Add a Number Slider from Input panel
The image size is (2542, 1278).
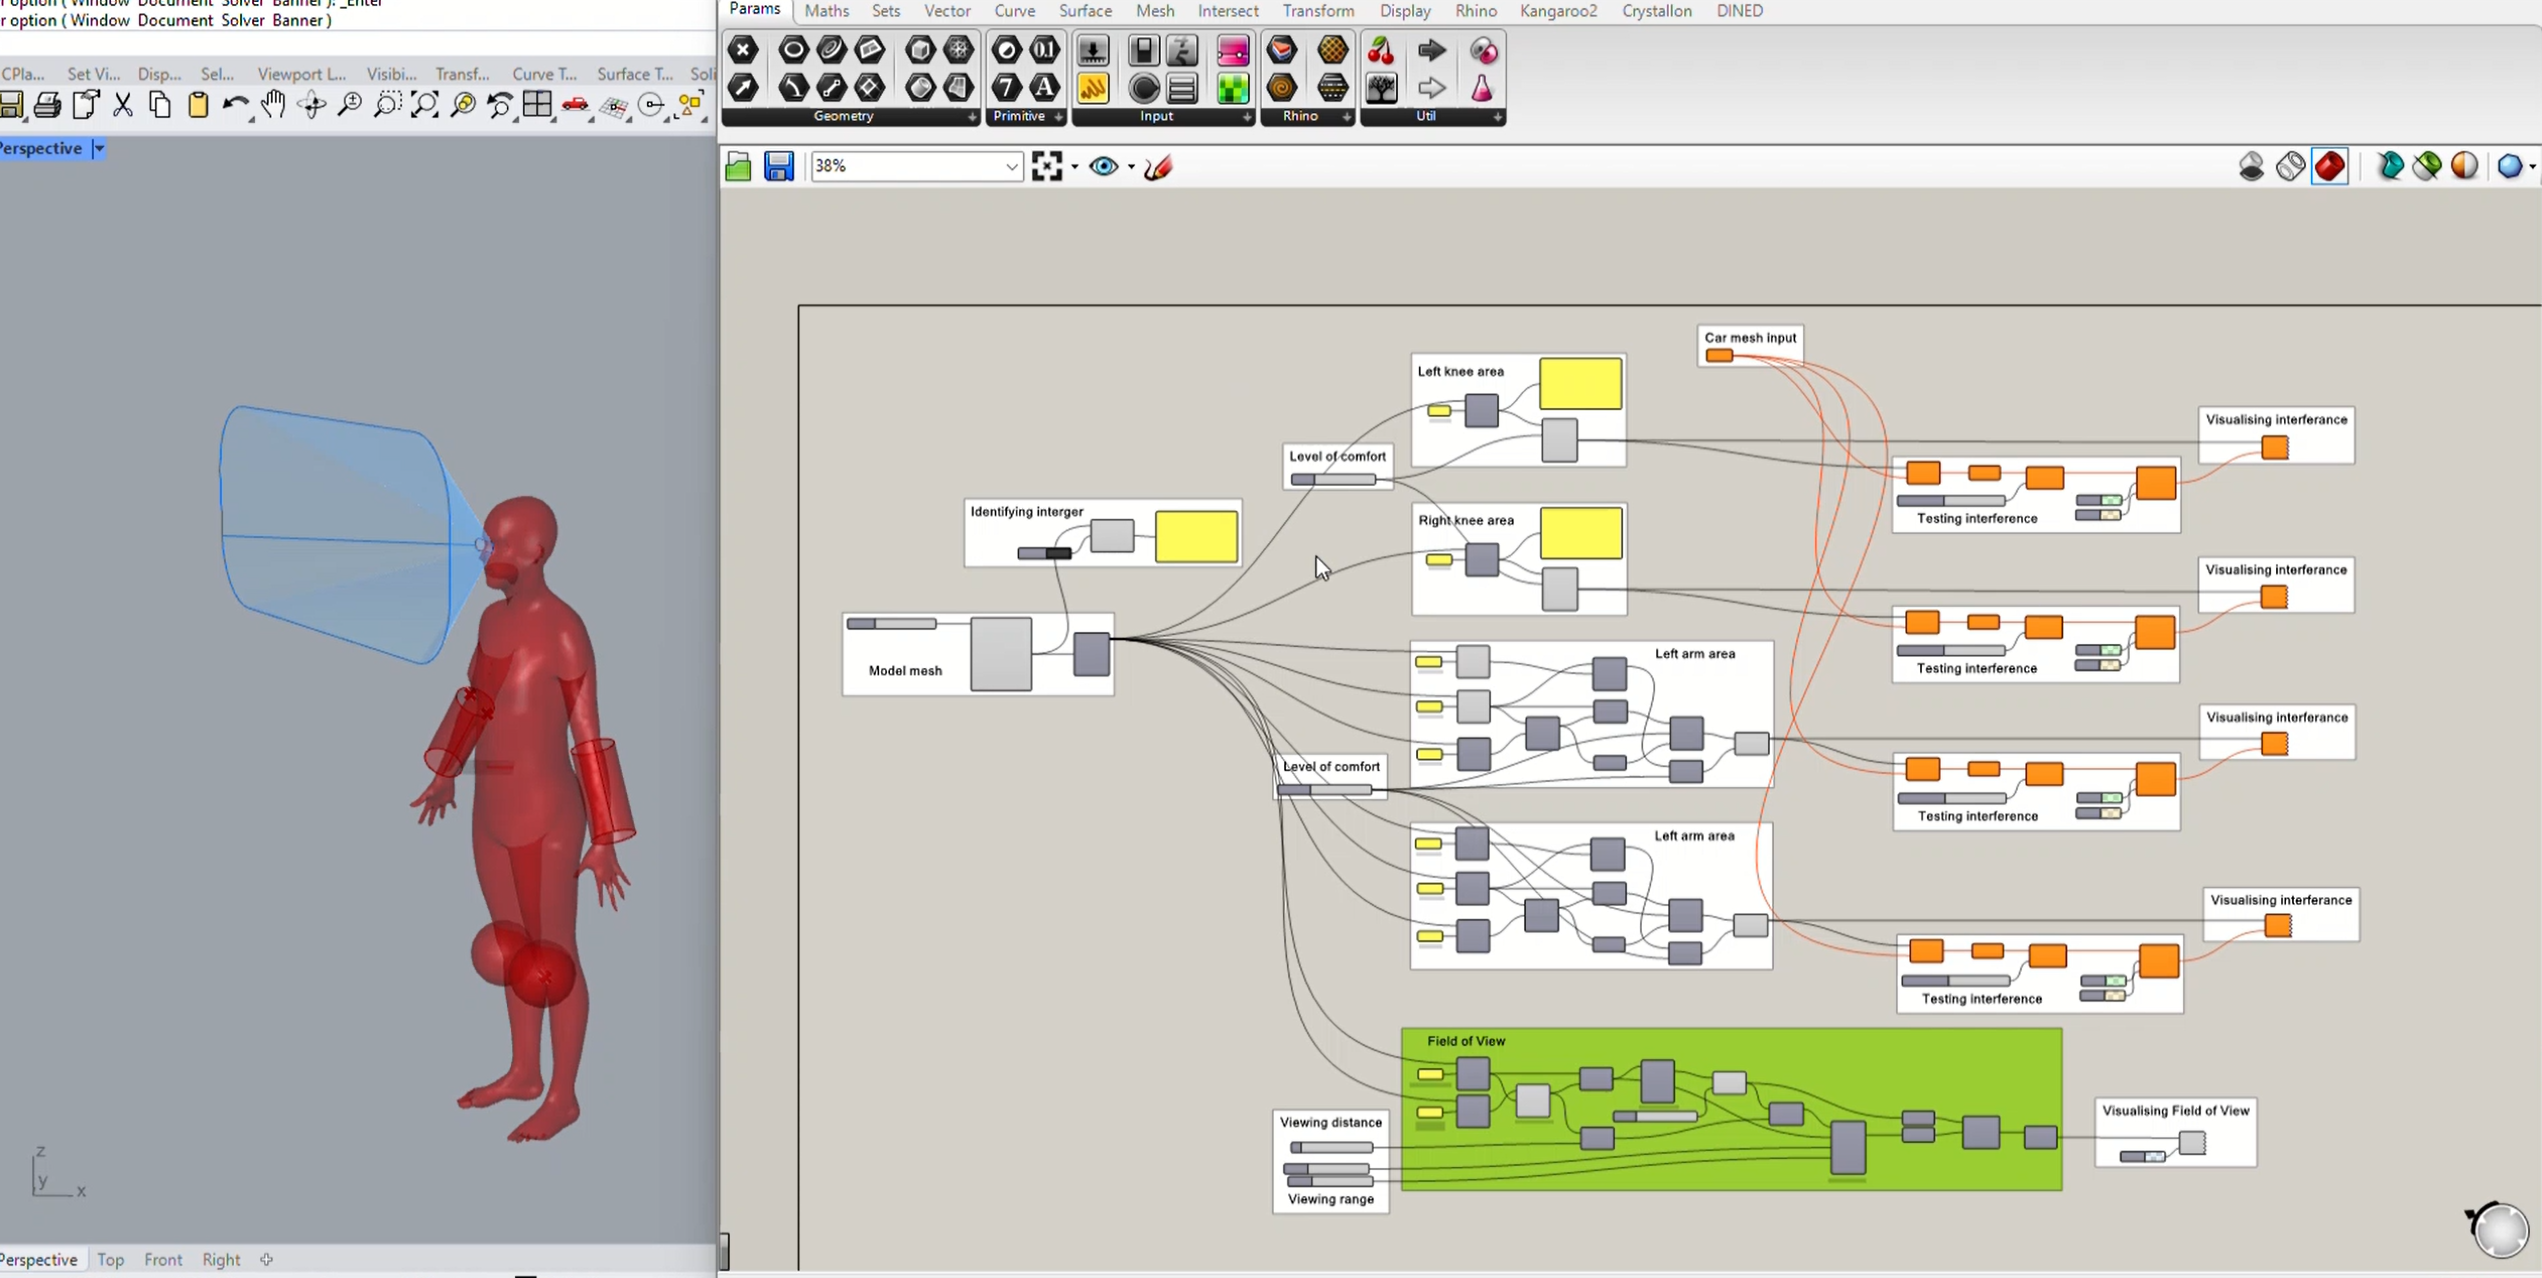point(1093,50)
